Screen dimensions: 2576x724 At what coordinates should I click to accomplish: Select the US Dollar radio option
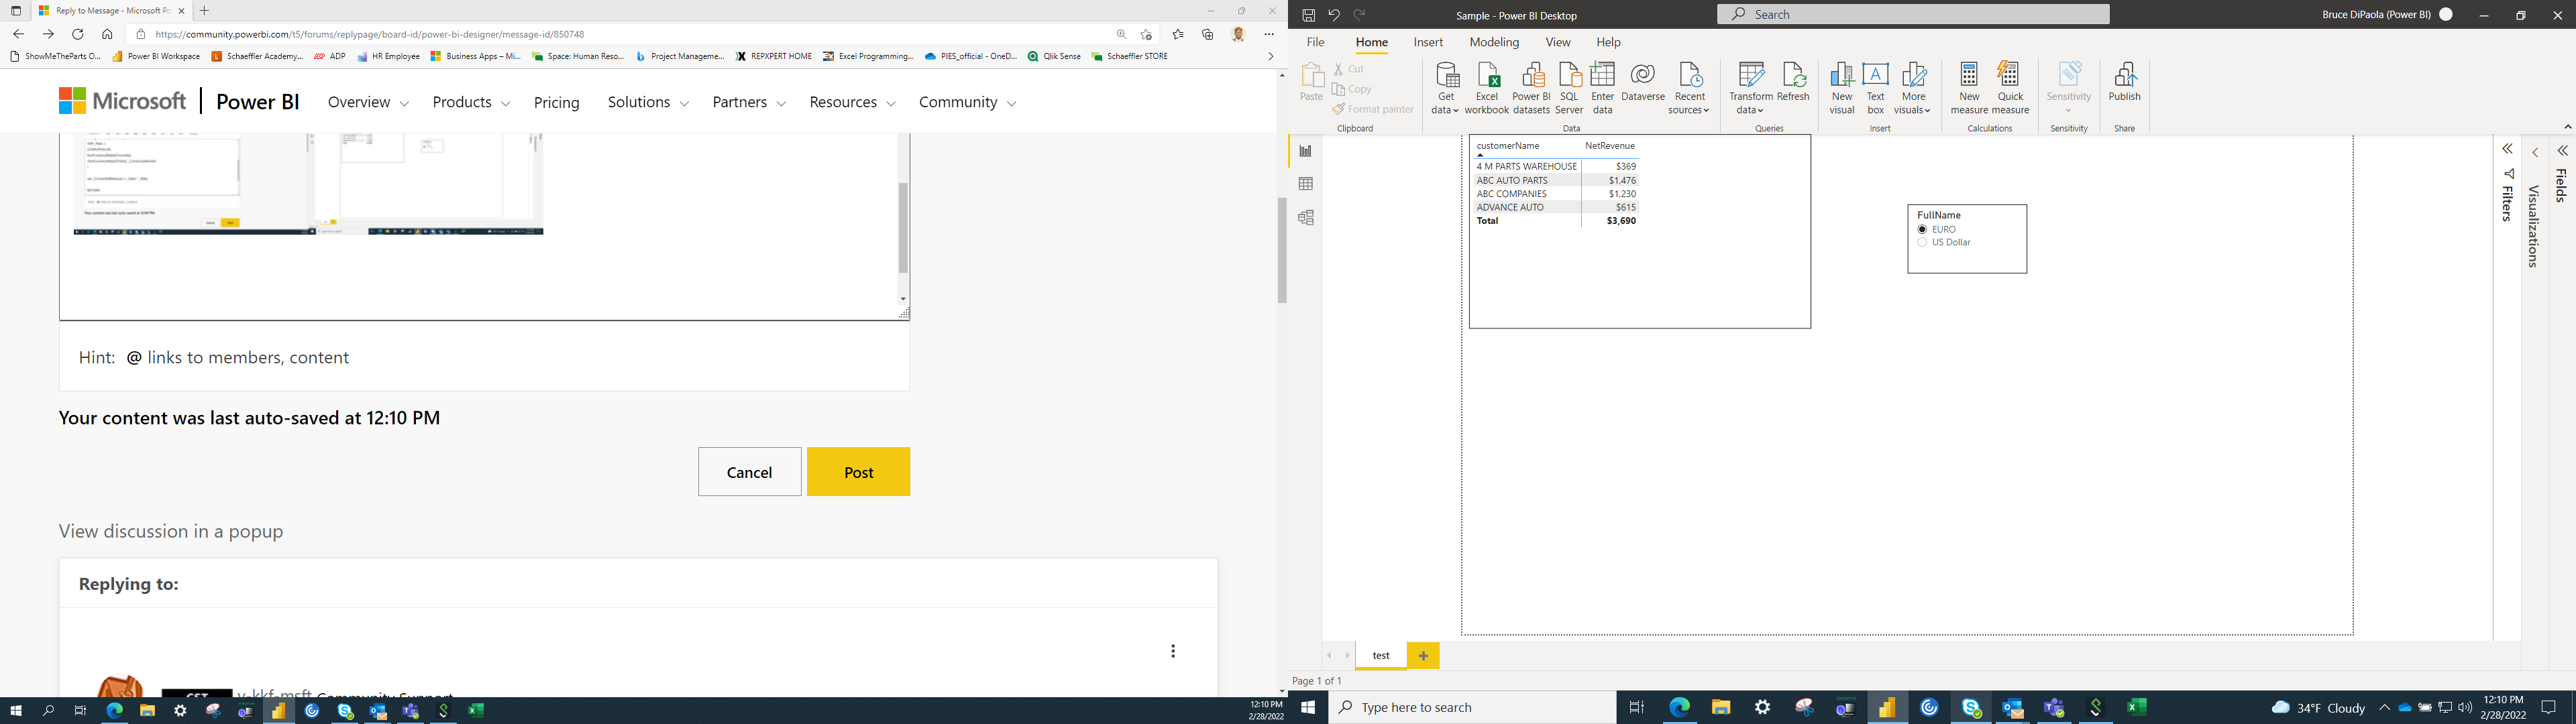[x=1922, y=243]
